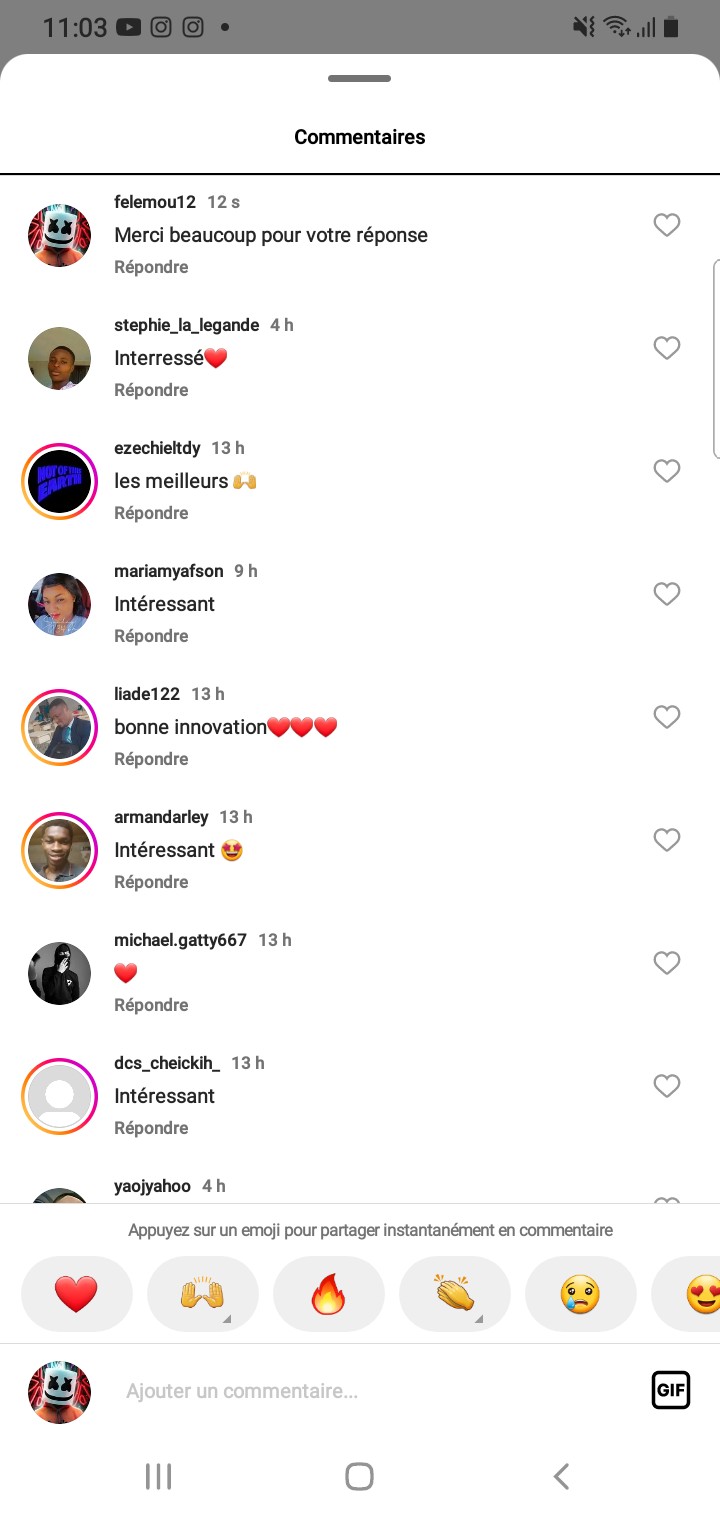Image resolution: width=720 pixels, height=1520 pixels.
Task: Like felemou12's comment
Action: (666, 225)
